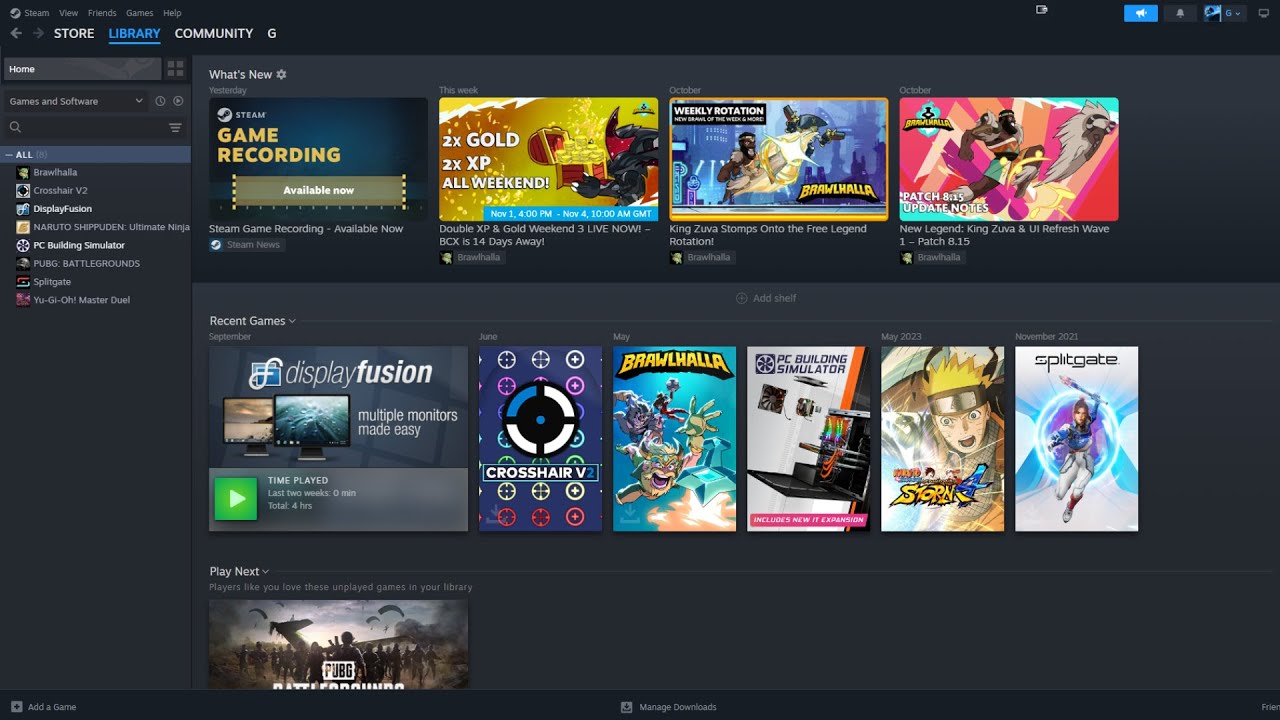The height and width of the screenshot is (720, 1280).
Task: Open the advanced filter lines icon
Action: tap(175, 127)
